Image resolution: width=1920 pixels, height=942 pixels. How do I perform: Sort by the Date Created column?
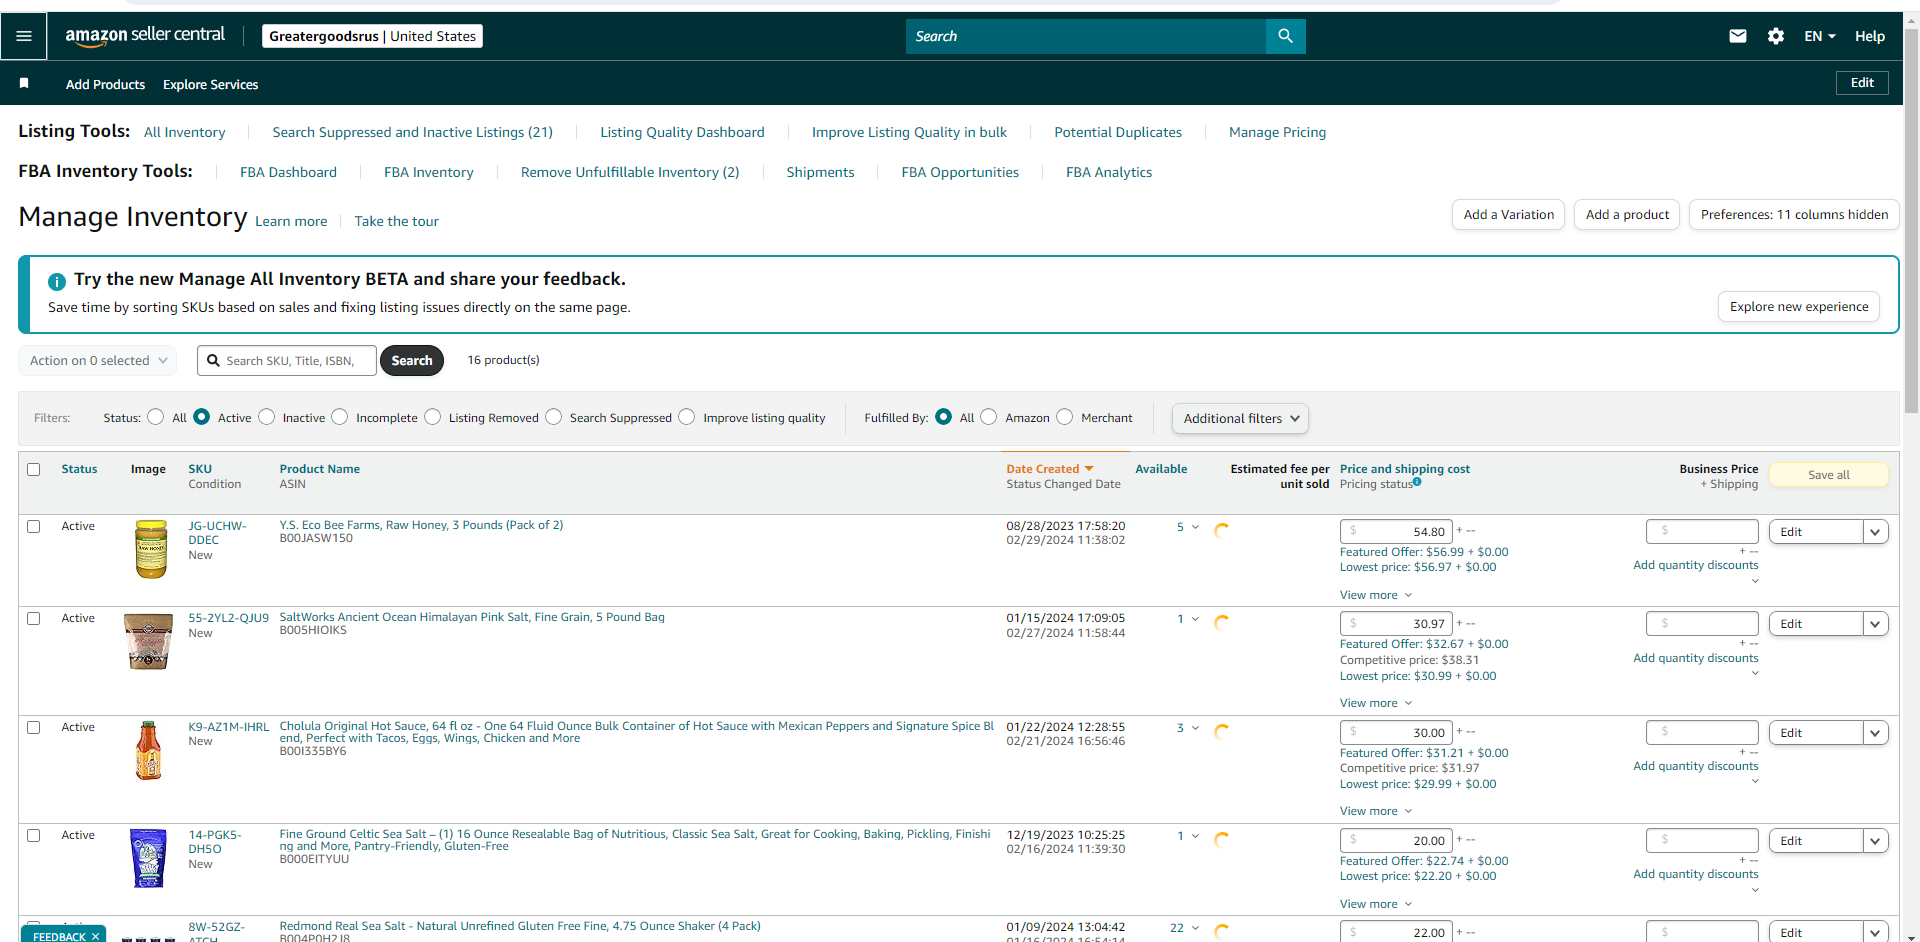point(1049,469)
